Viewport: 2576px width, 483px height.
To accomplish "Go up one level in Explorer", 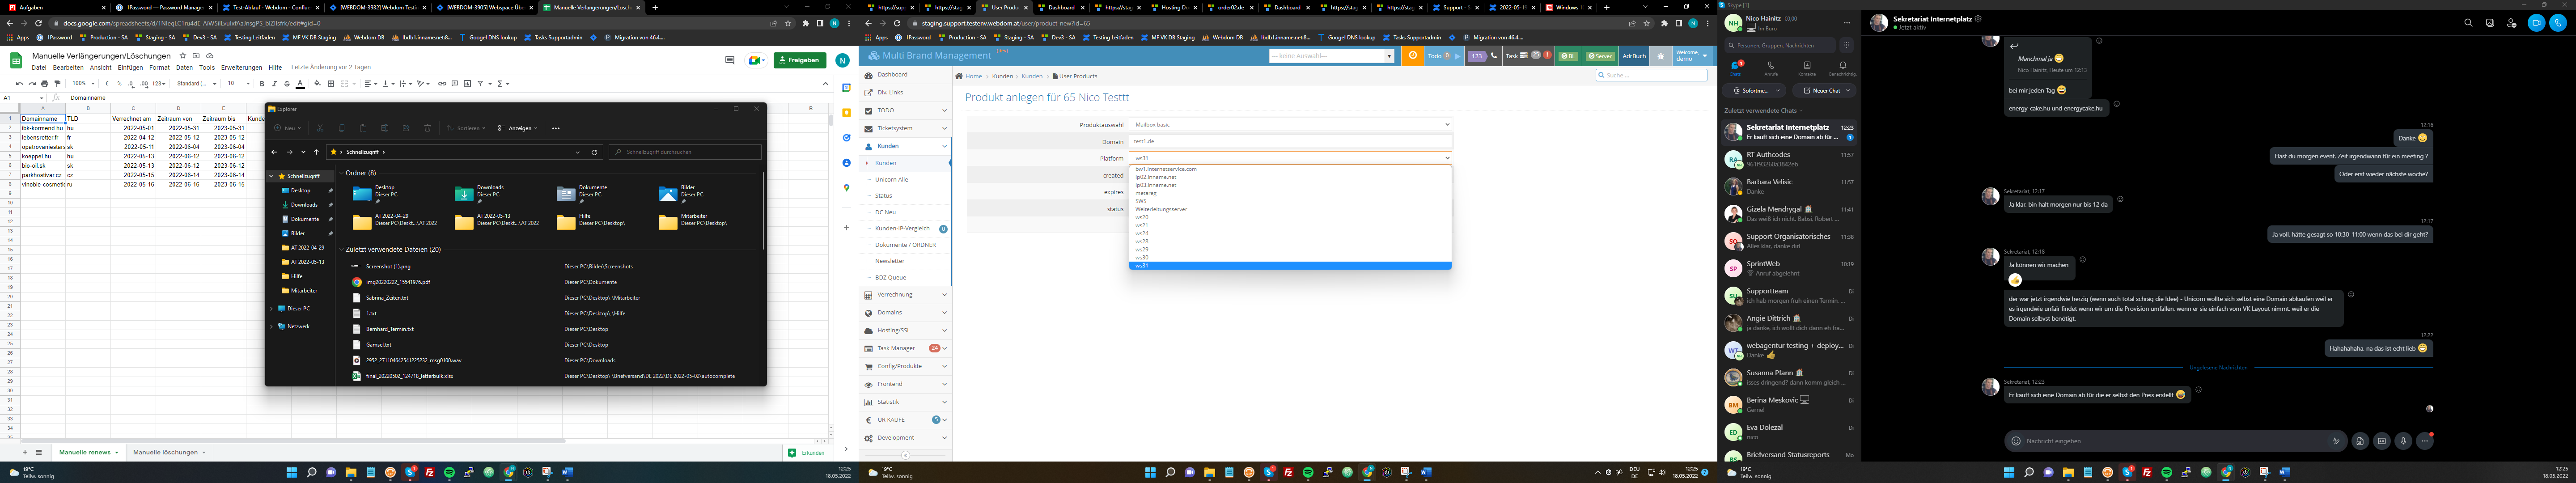I will click(x=317, y=152).
